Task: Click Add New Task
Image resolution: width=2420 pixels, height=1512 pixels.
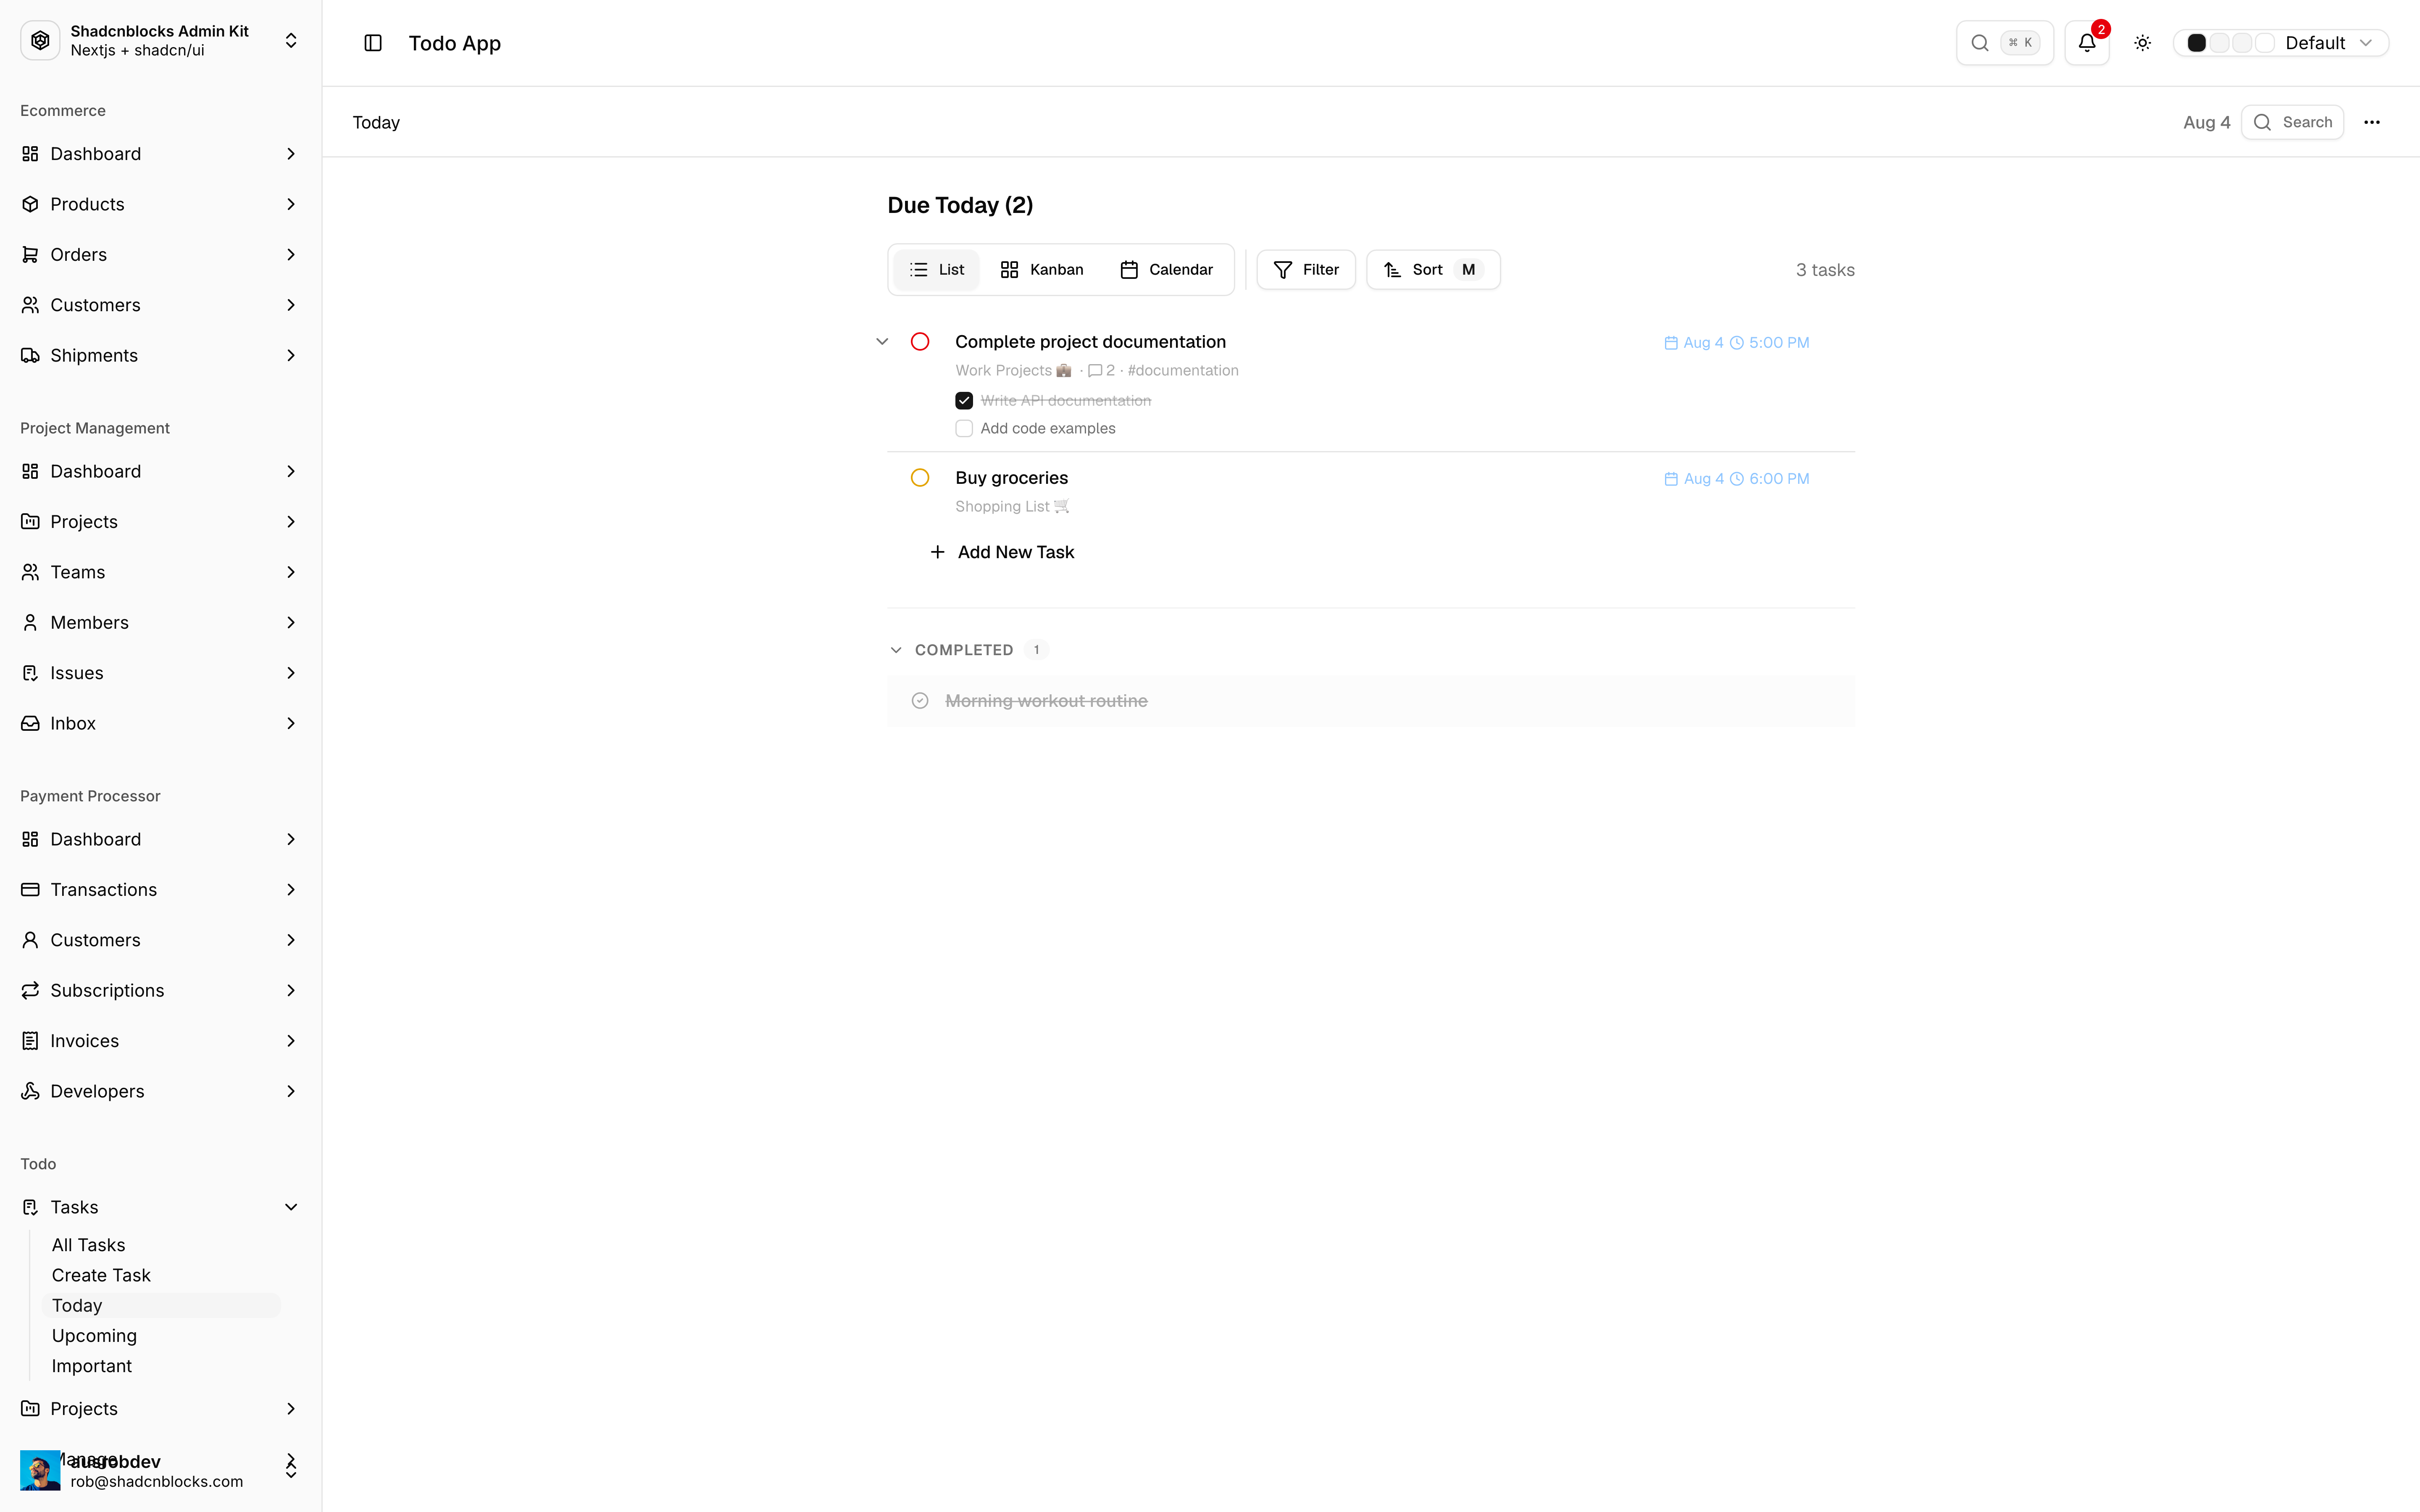Action: pyautogui.click(x=1002, y=552)
